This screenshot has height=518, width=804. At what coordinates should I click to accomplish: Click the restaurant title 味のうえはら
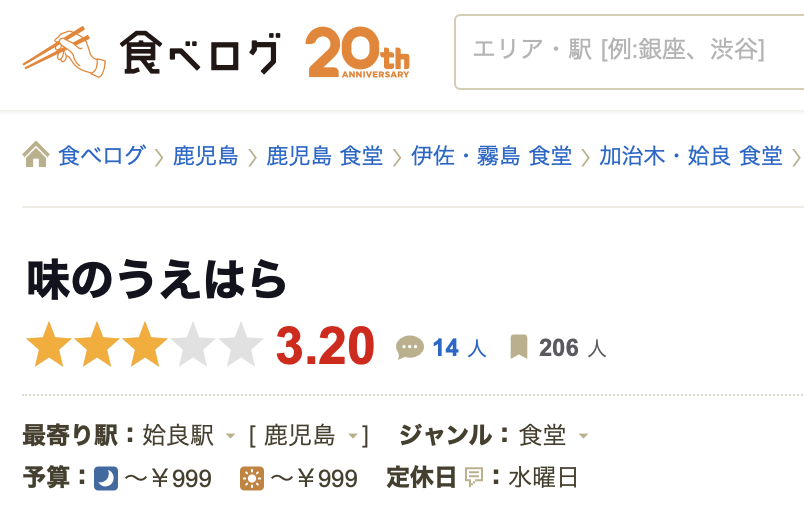156,280
